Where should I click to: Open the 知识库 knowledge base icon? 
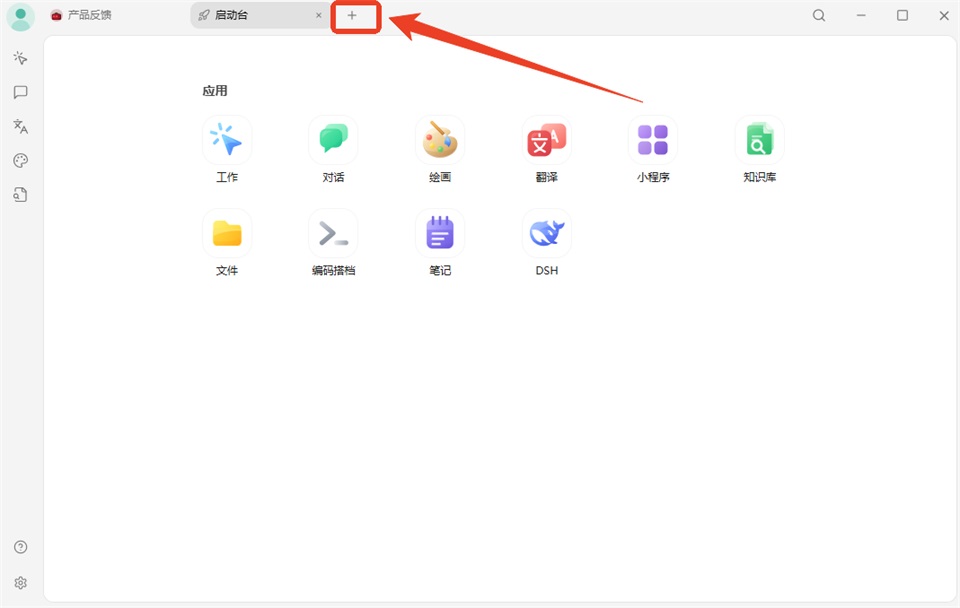(759, 140)
